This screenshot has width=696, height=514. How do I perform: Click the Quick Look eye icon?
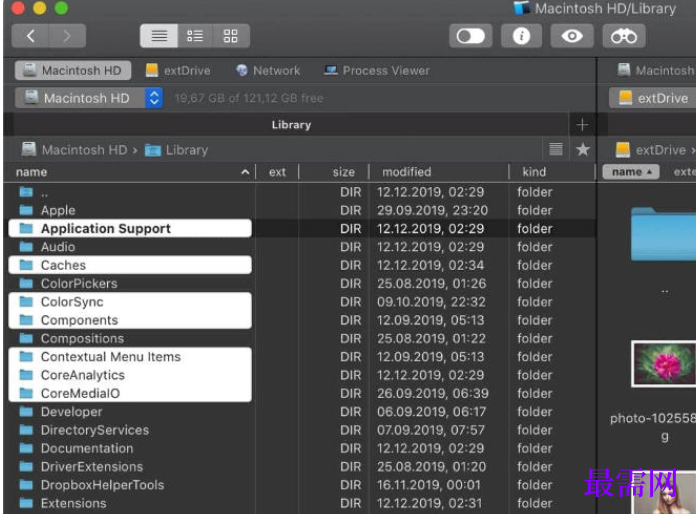point(572,36)
